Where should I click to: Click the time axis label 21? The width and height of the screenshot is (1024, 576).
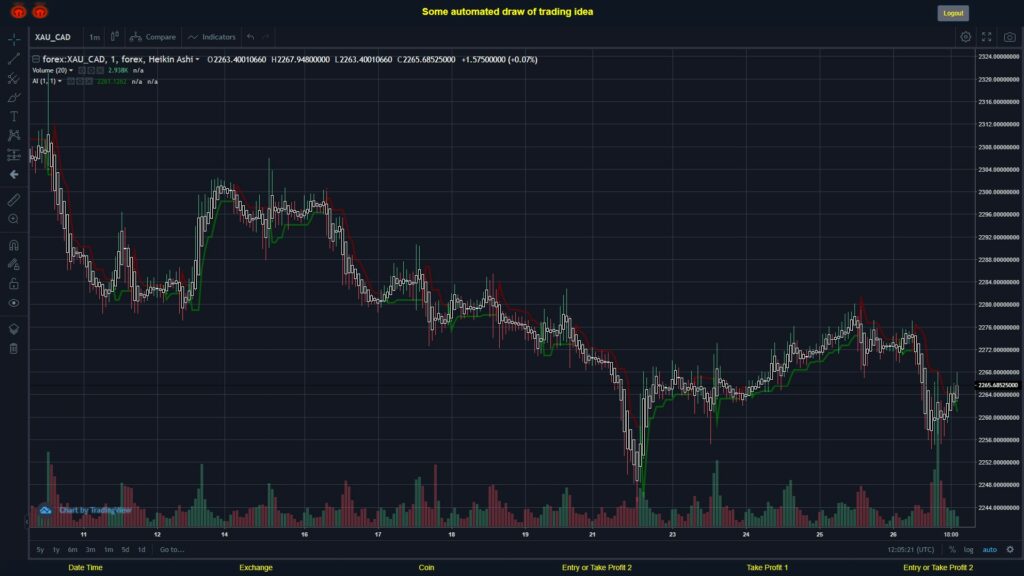(592, 535)
